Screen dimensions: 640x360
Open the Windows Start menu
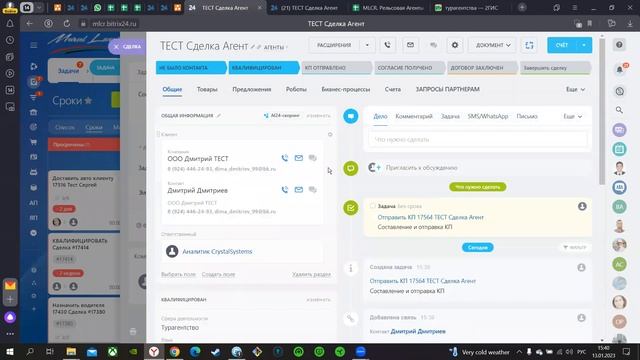[10, 352]
